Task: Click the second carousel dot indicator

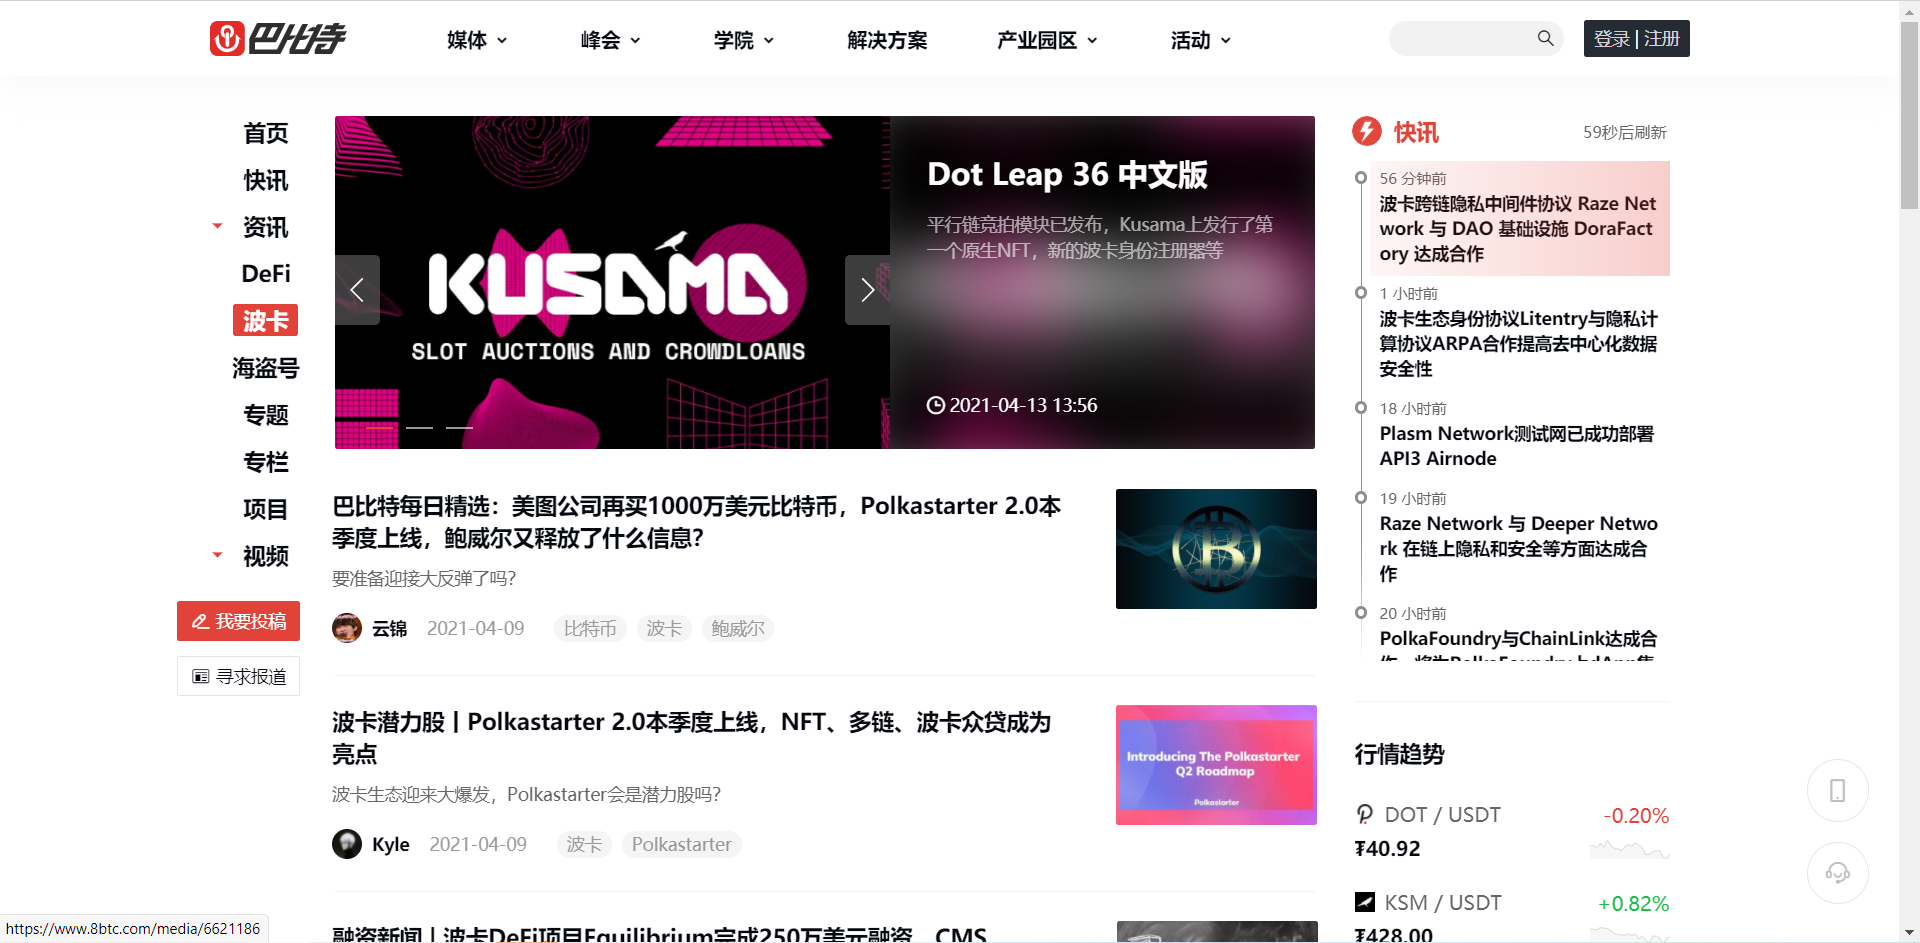Action: 460,427
